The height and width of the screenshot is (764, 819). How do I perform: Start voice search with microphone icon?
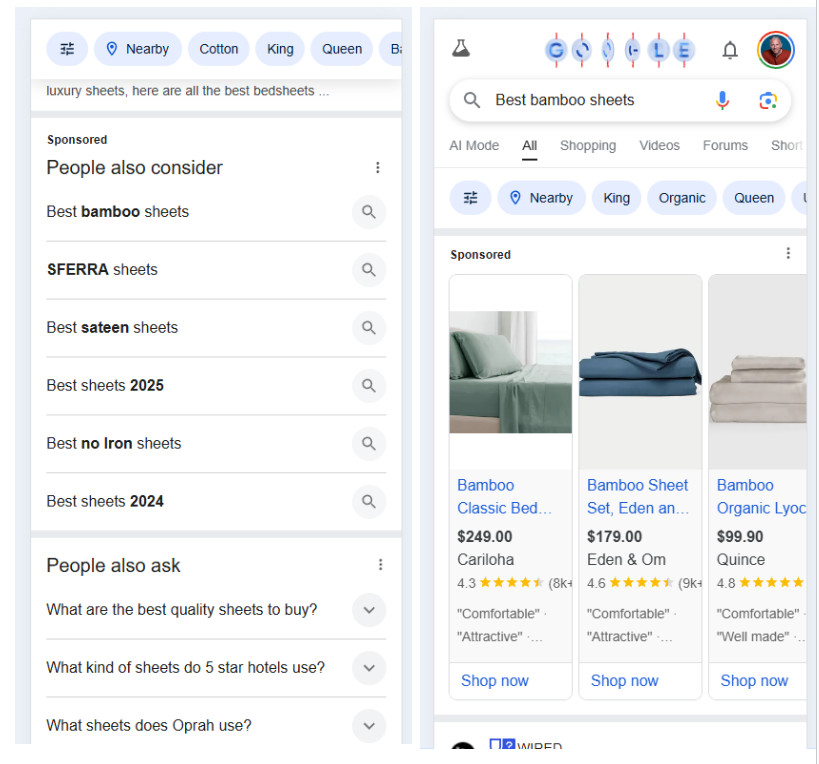[722, 100]
